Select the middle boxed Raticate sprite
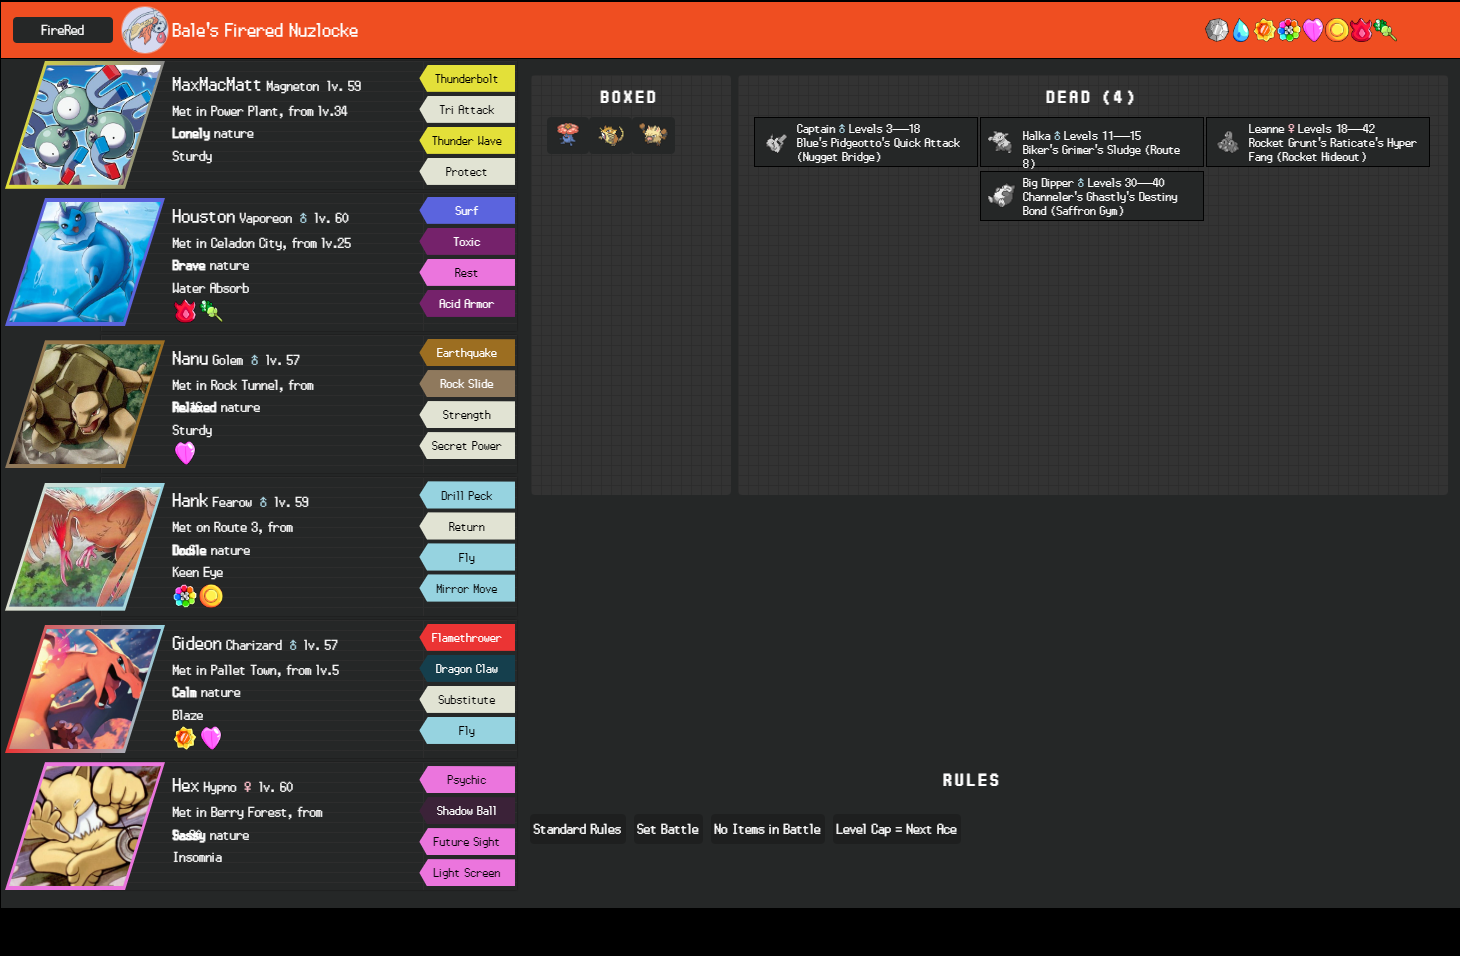Viewport: 1460px width, 966px height. 611,134
